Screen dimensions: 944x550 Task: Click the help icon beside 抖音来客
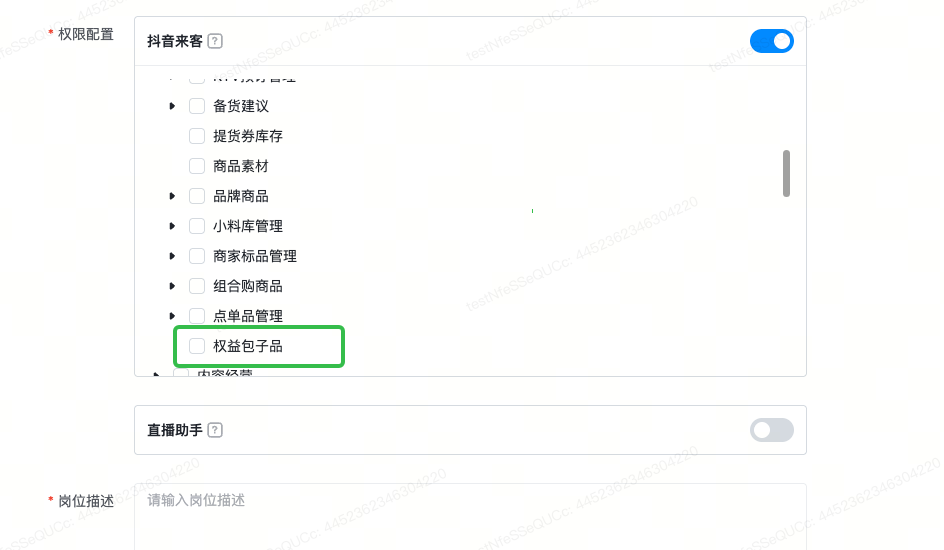coord(215,41)
